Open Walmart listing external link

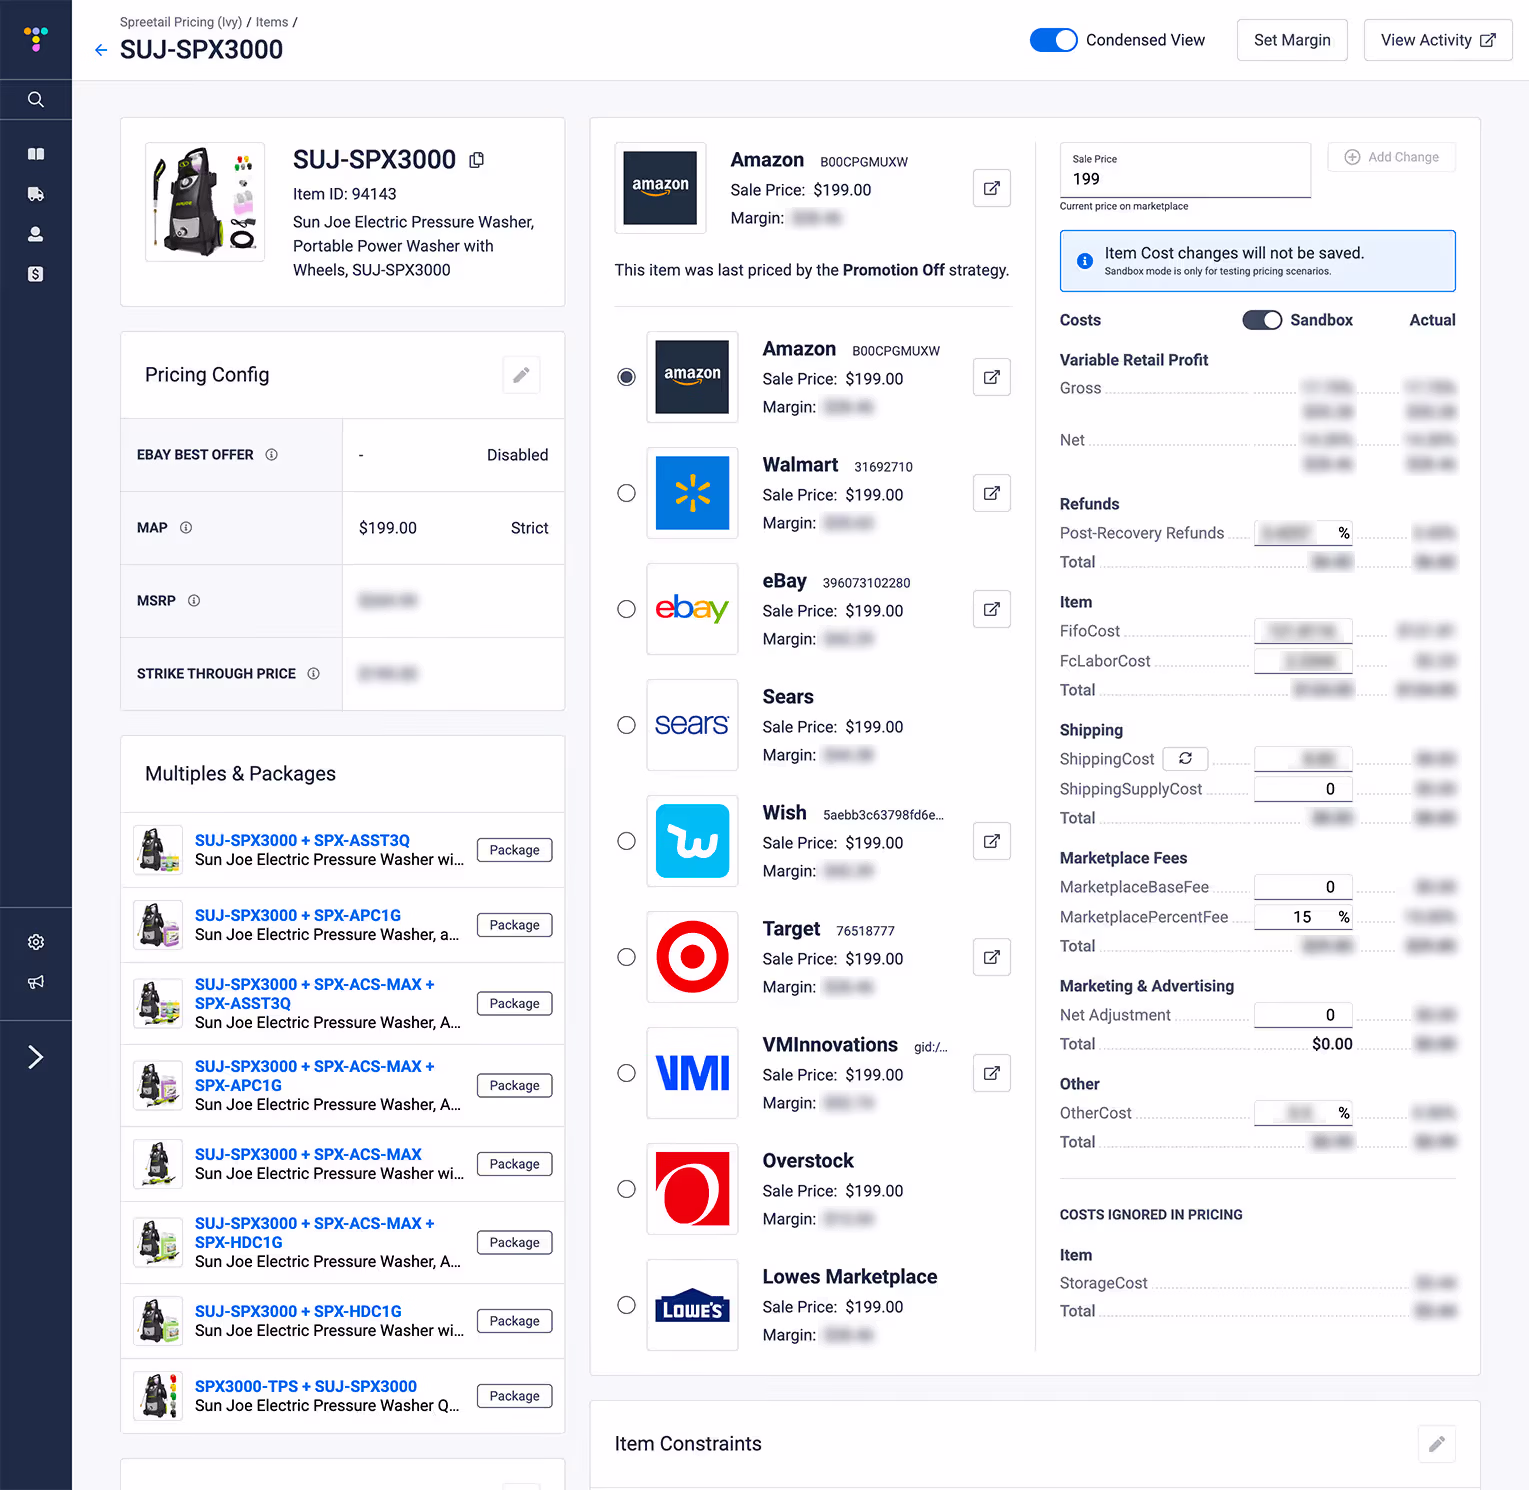pyautogui.click(x=991, y=493)
